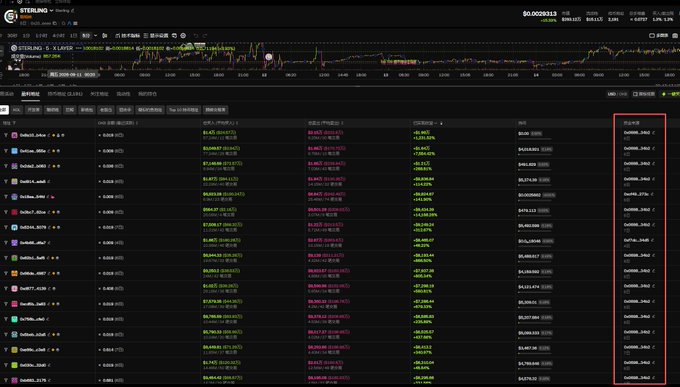Click the green one-click button at right
The width and height of the screenshot is (680, 387).
(670, 94)
